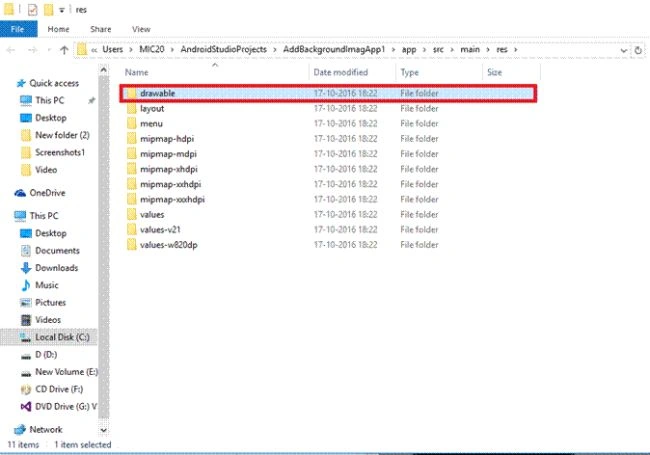Image resolution: width=650 pixels, height=455 pixels.
Task: Open the File menu
Action: pos(18,29)
